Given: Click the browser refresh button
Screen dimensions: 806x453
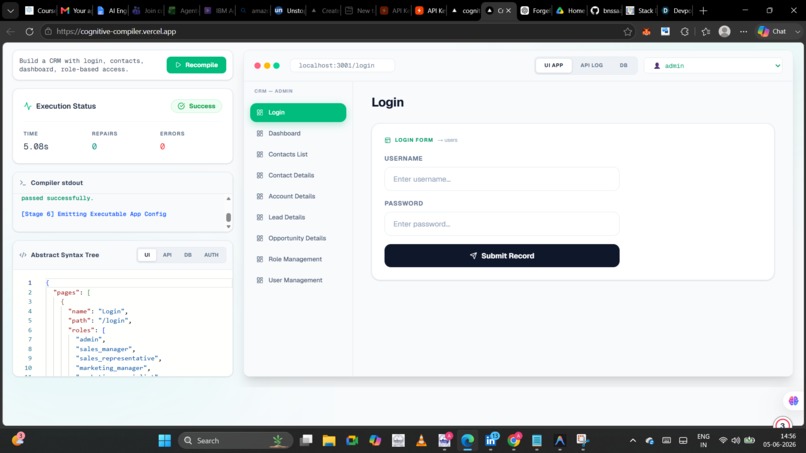Looking at the screenshot, I should pyautogui.click(x=29, y=31).
